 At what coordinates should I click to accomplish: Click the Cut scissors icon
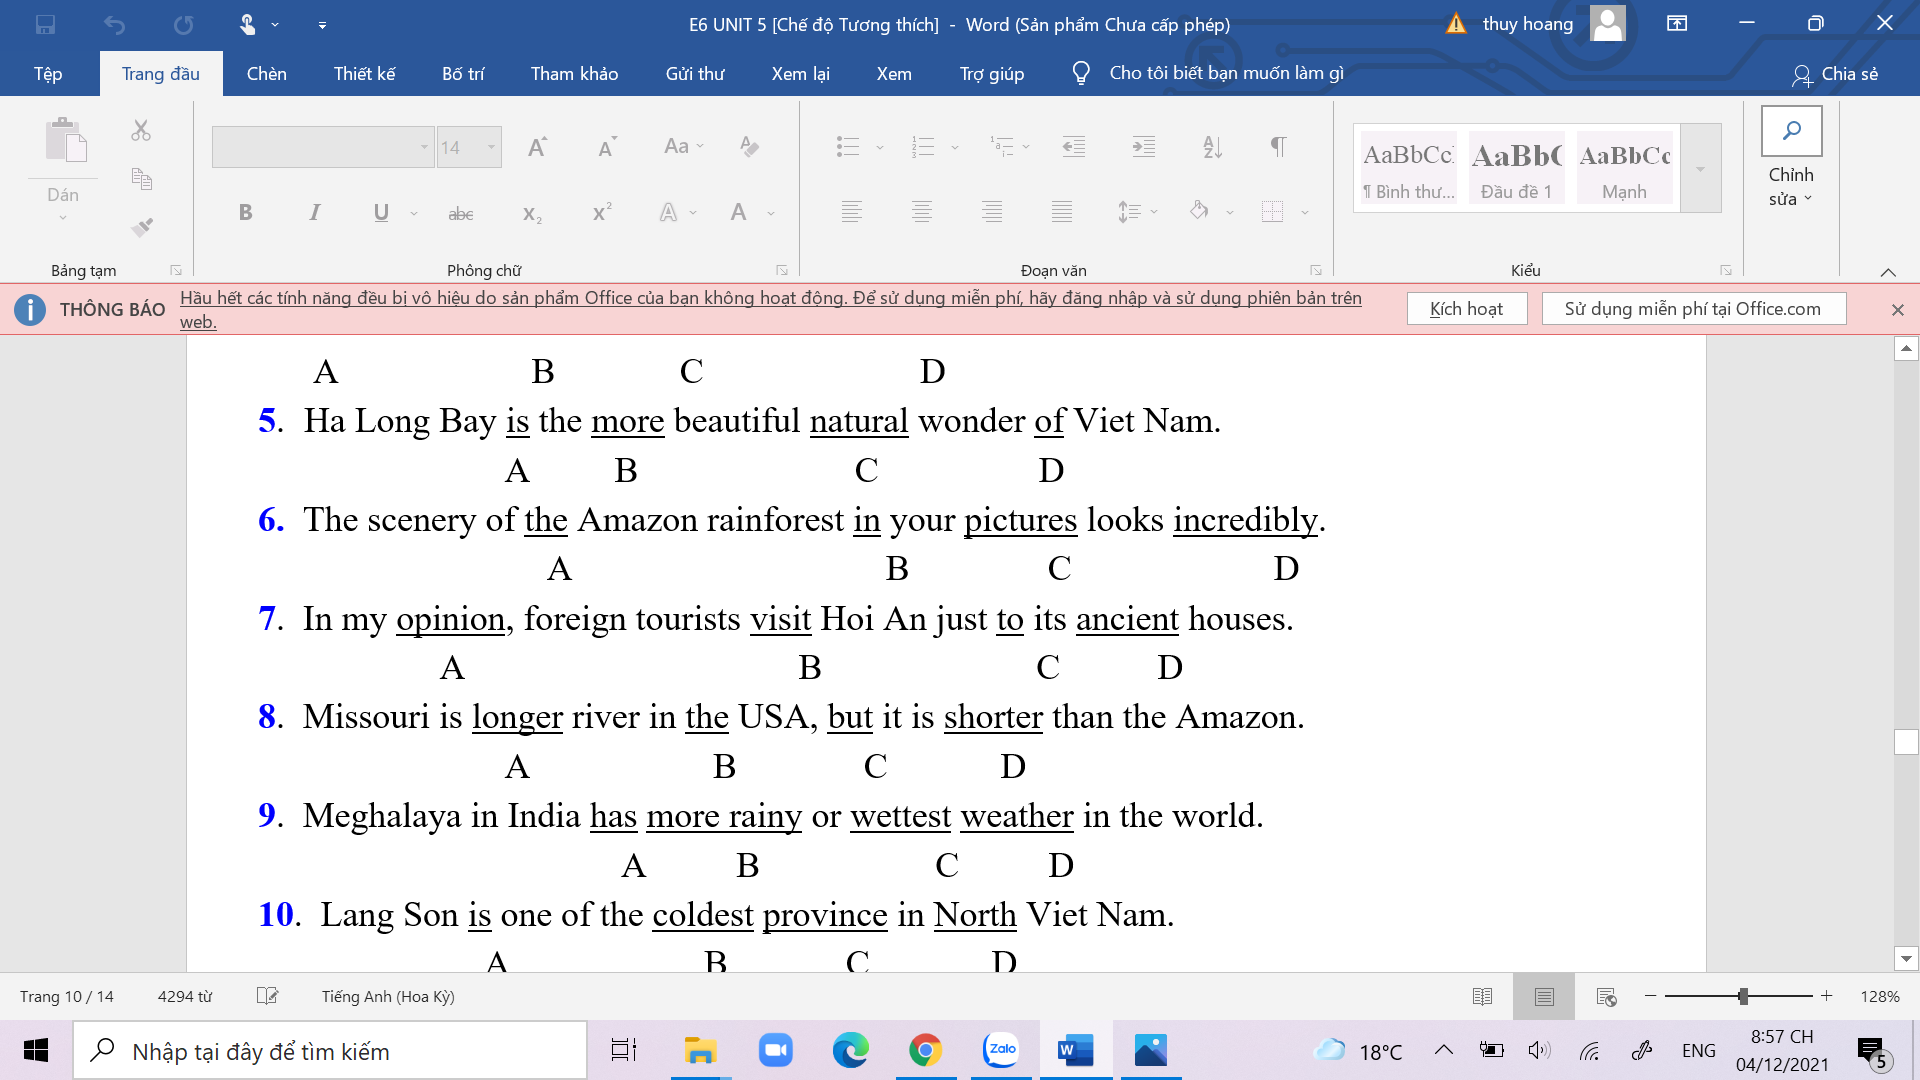pyautogui.click(x=141, y=130)
